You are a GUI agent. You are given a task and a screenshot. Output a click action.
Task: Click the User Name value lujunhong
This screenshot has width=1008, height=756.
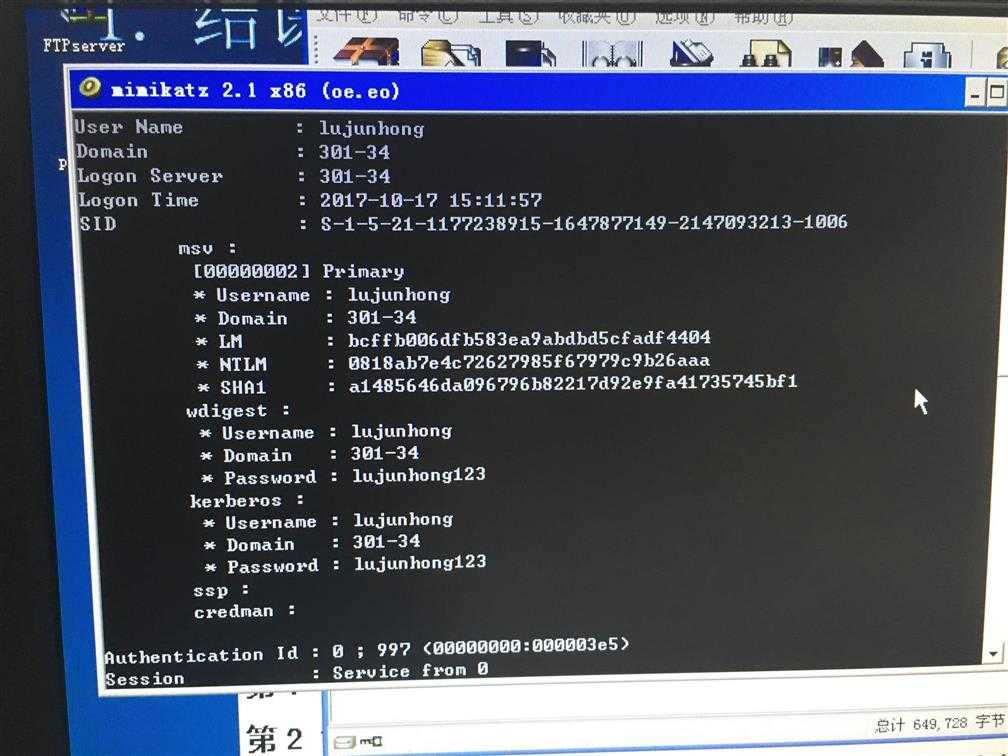click(372, 129)
